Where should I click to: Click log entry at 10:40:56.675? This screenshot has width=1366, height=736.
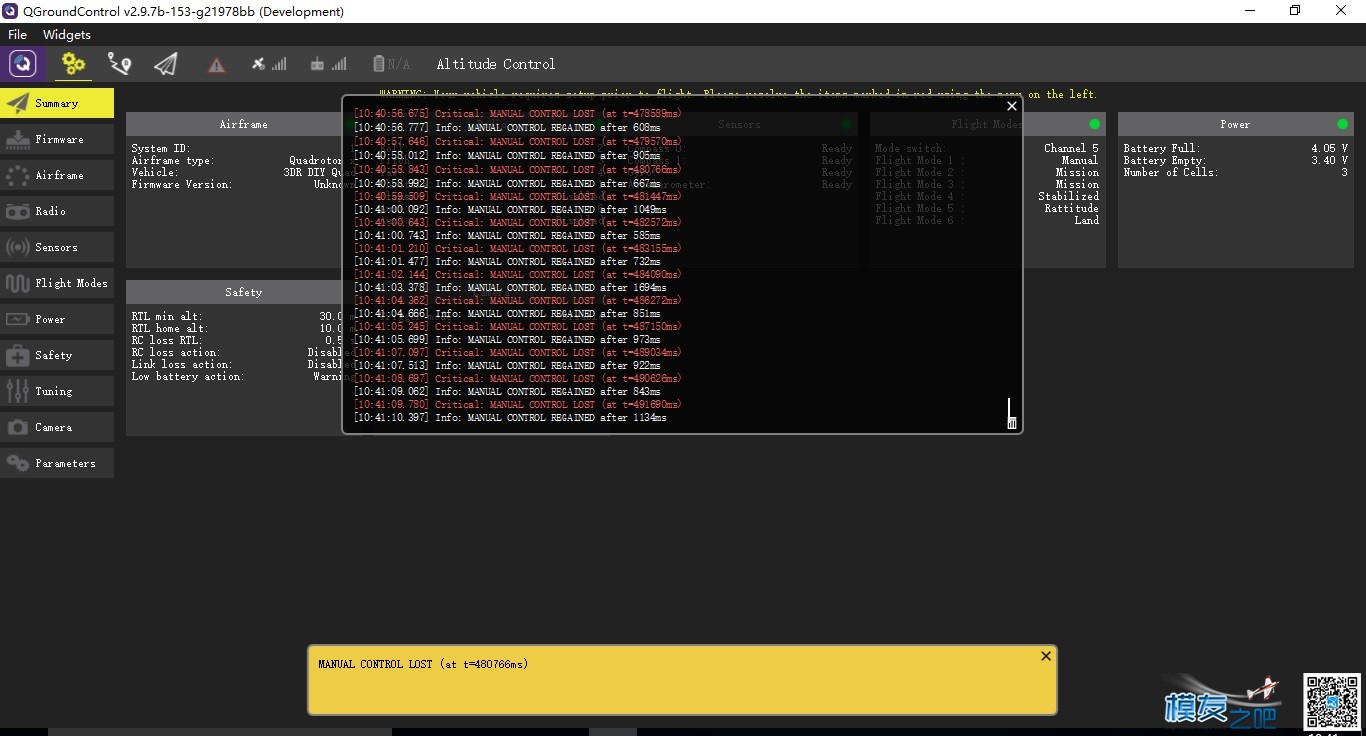tap(518, 114)
